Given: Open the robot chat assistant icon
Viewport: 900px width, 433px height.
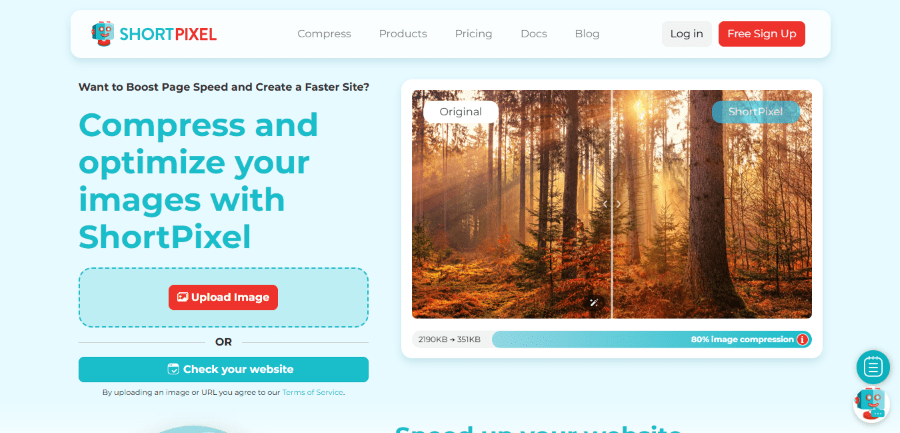Looking at the screenshot, I should coord(871,405).
